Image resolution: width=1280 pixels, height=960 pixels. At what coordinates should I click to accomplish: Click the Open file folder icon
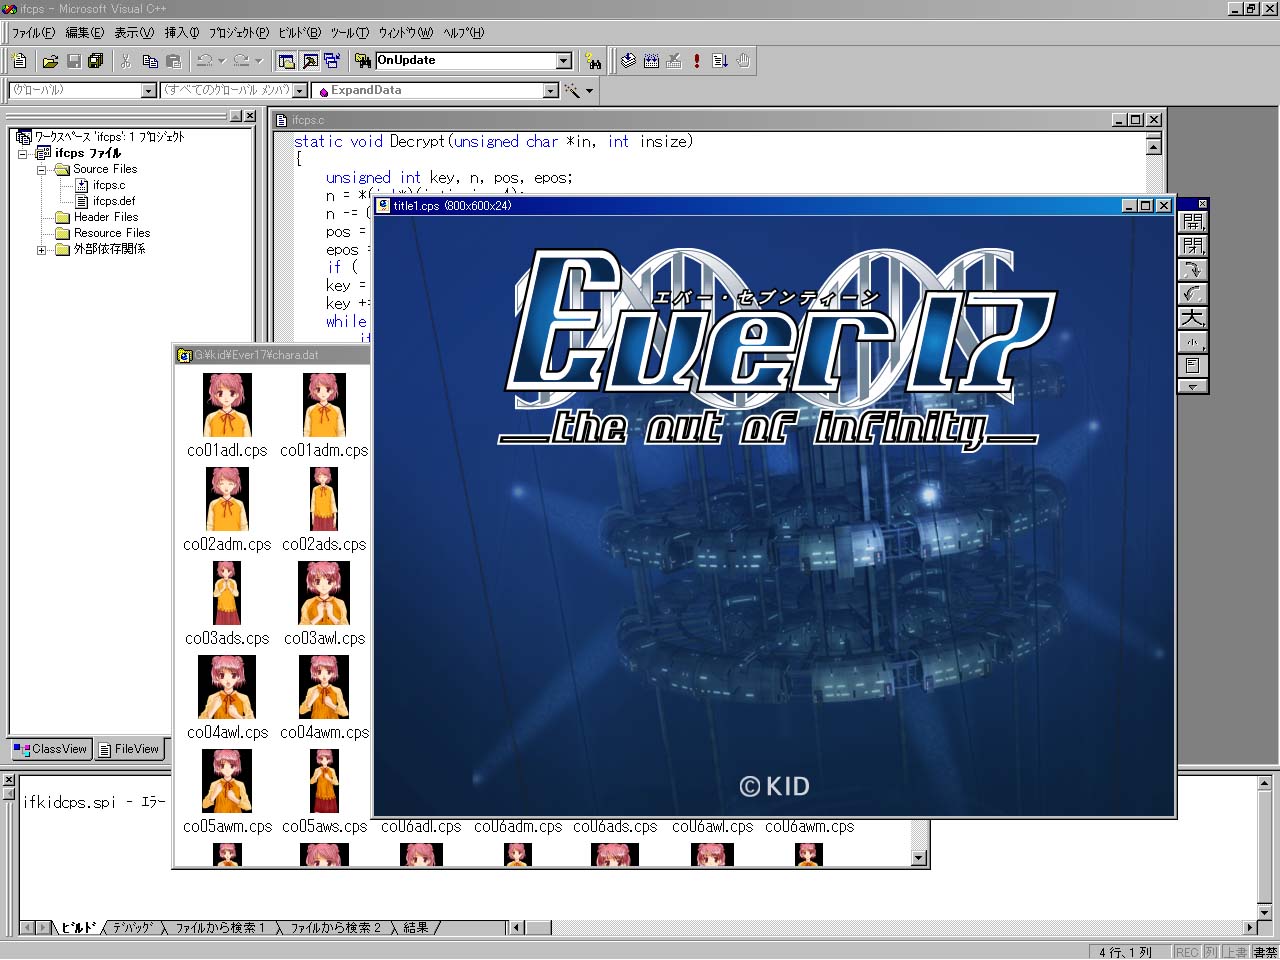(50, 61)
